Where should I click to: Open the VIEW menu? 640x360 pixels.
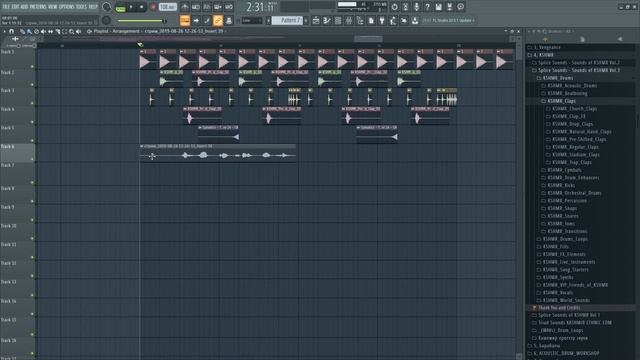pos(53,7)
